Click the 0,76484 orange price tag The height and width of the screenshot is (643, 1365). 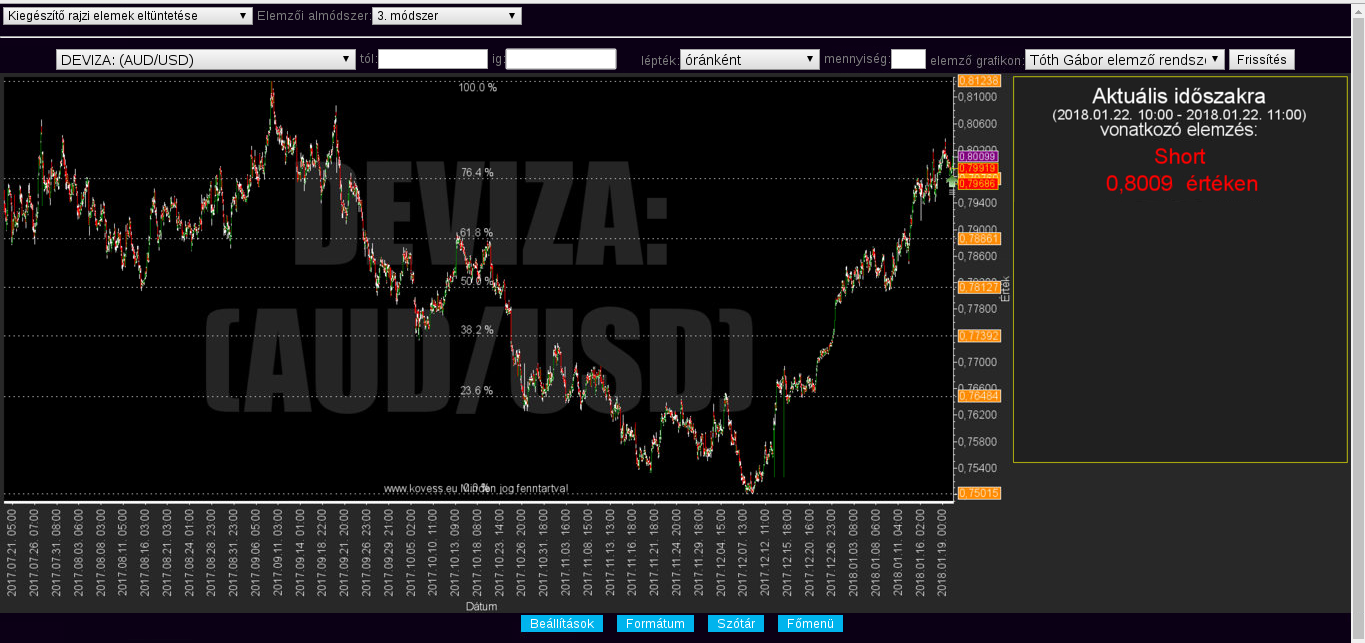tap(979, 396)
